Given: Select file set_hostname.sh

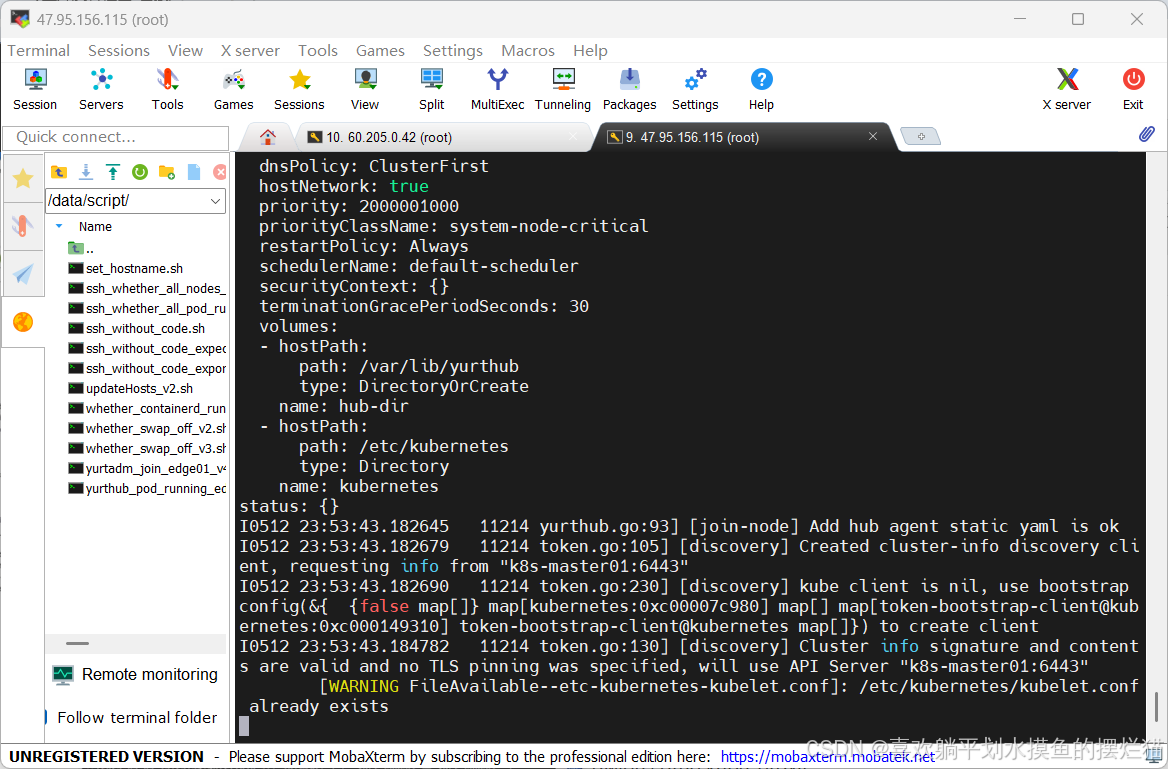Looking at the screenshot, I should [x=125, y=268].
